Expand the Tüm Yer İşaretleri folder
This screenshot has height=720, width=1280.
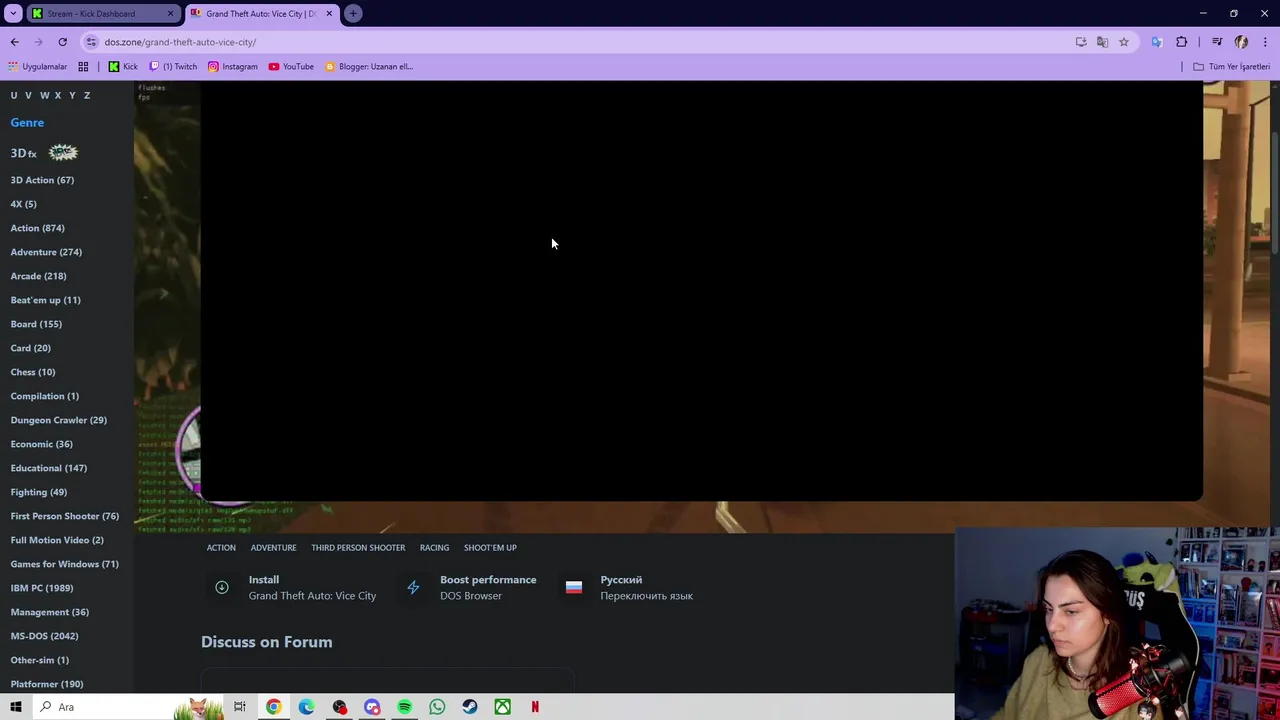point(1231,66)
